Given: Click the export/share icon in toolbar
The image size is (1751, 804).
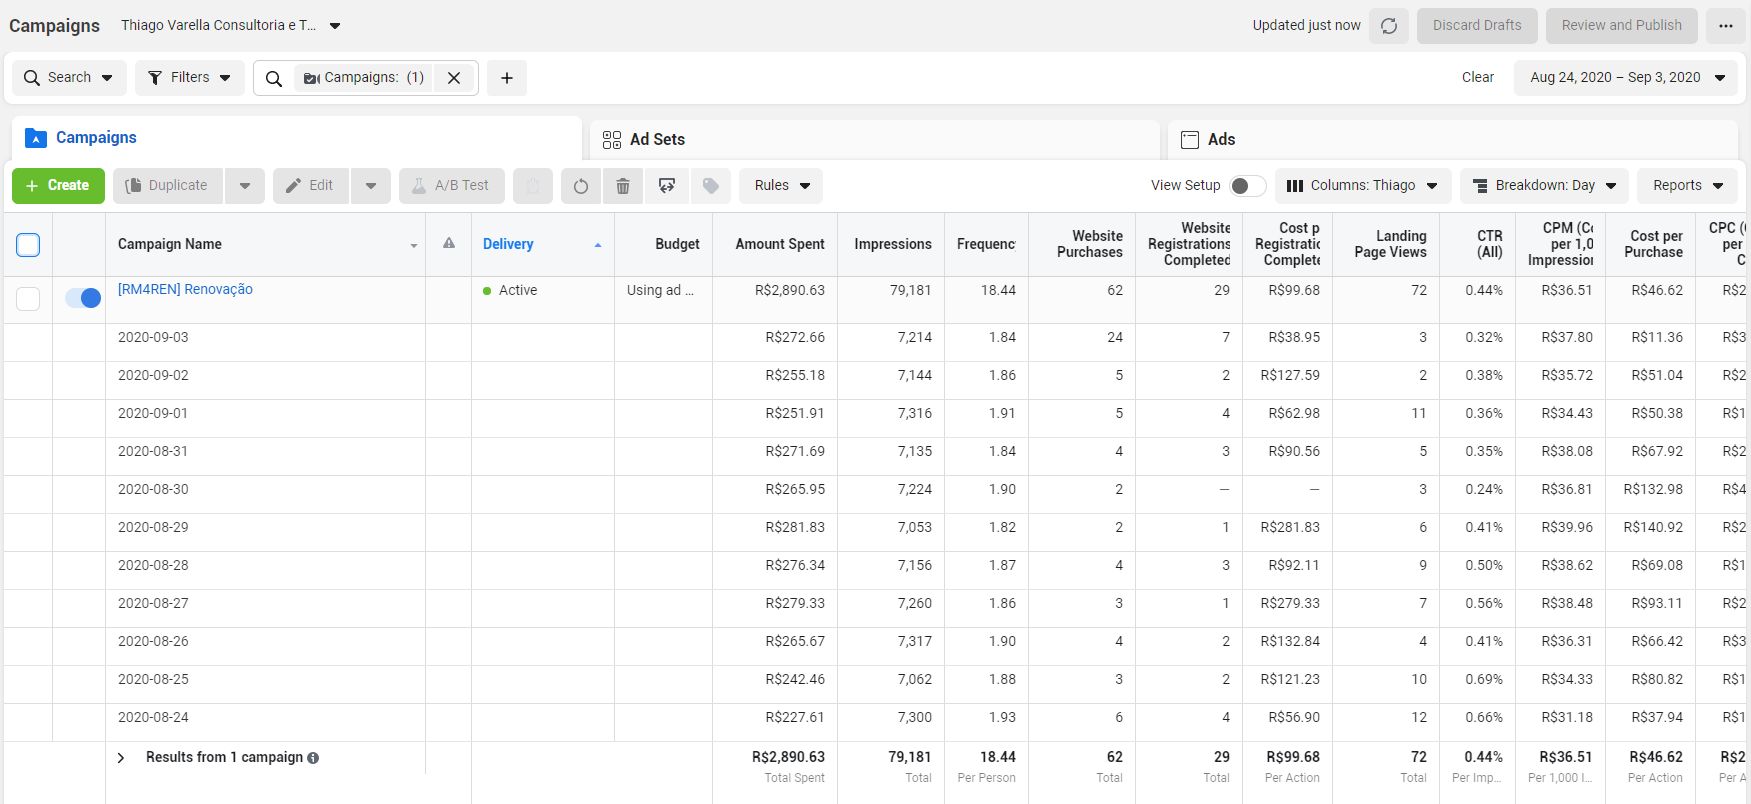Looking at the screenshot, I should click(667, 186).
